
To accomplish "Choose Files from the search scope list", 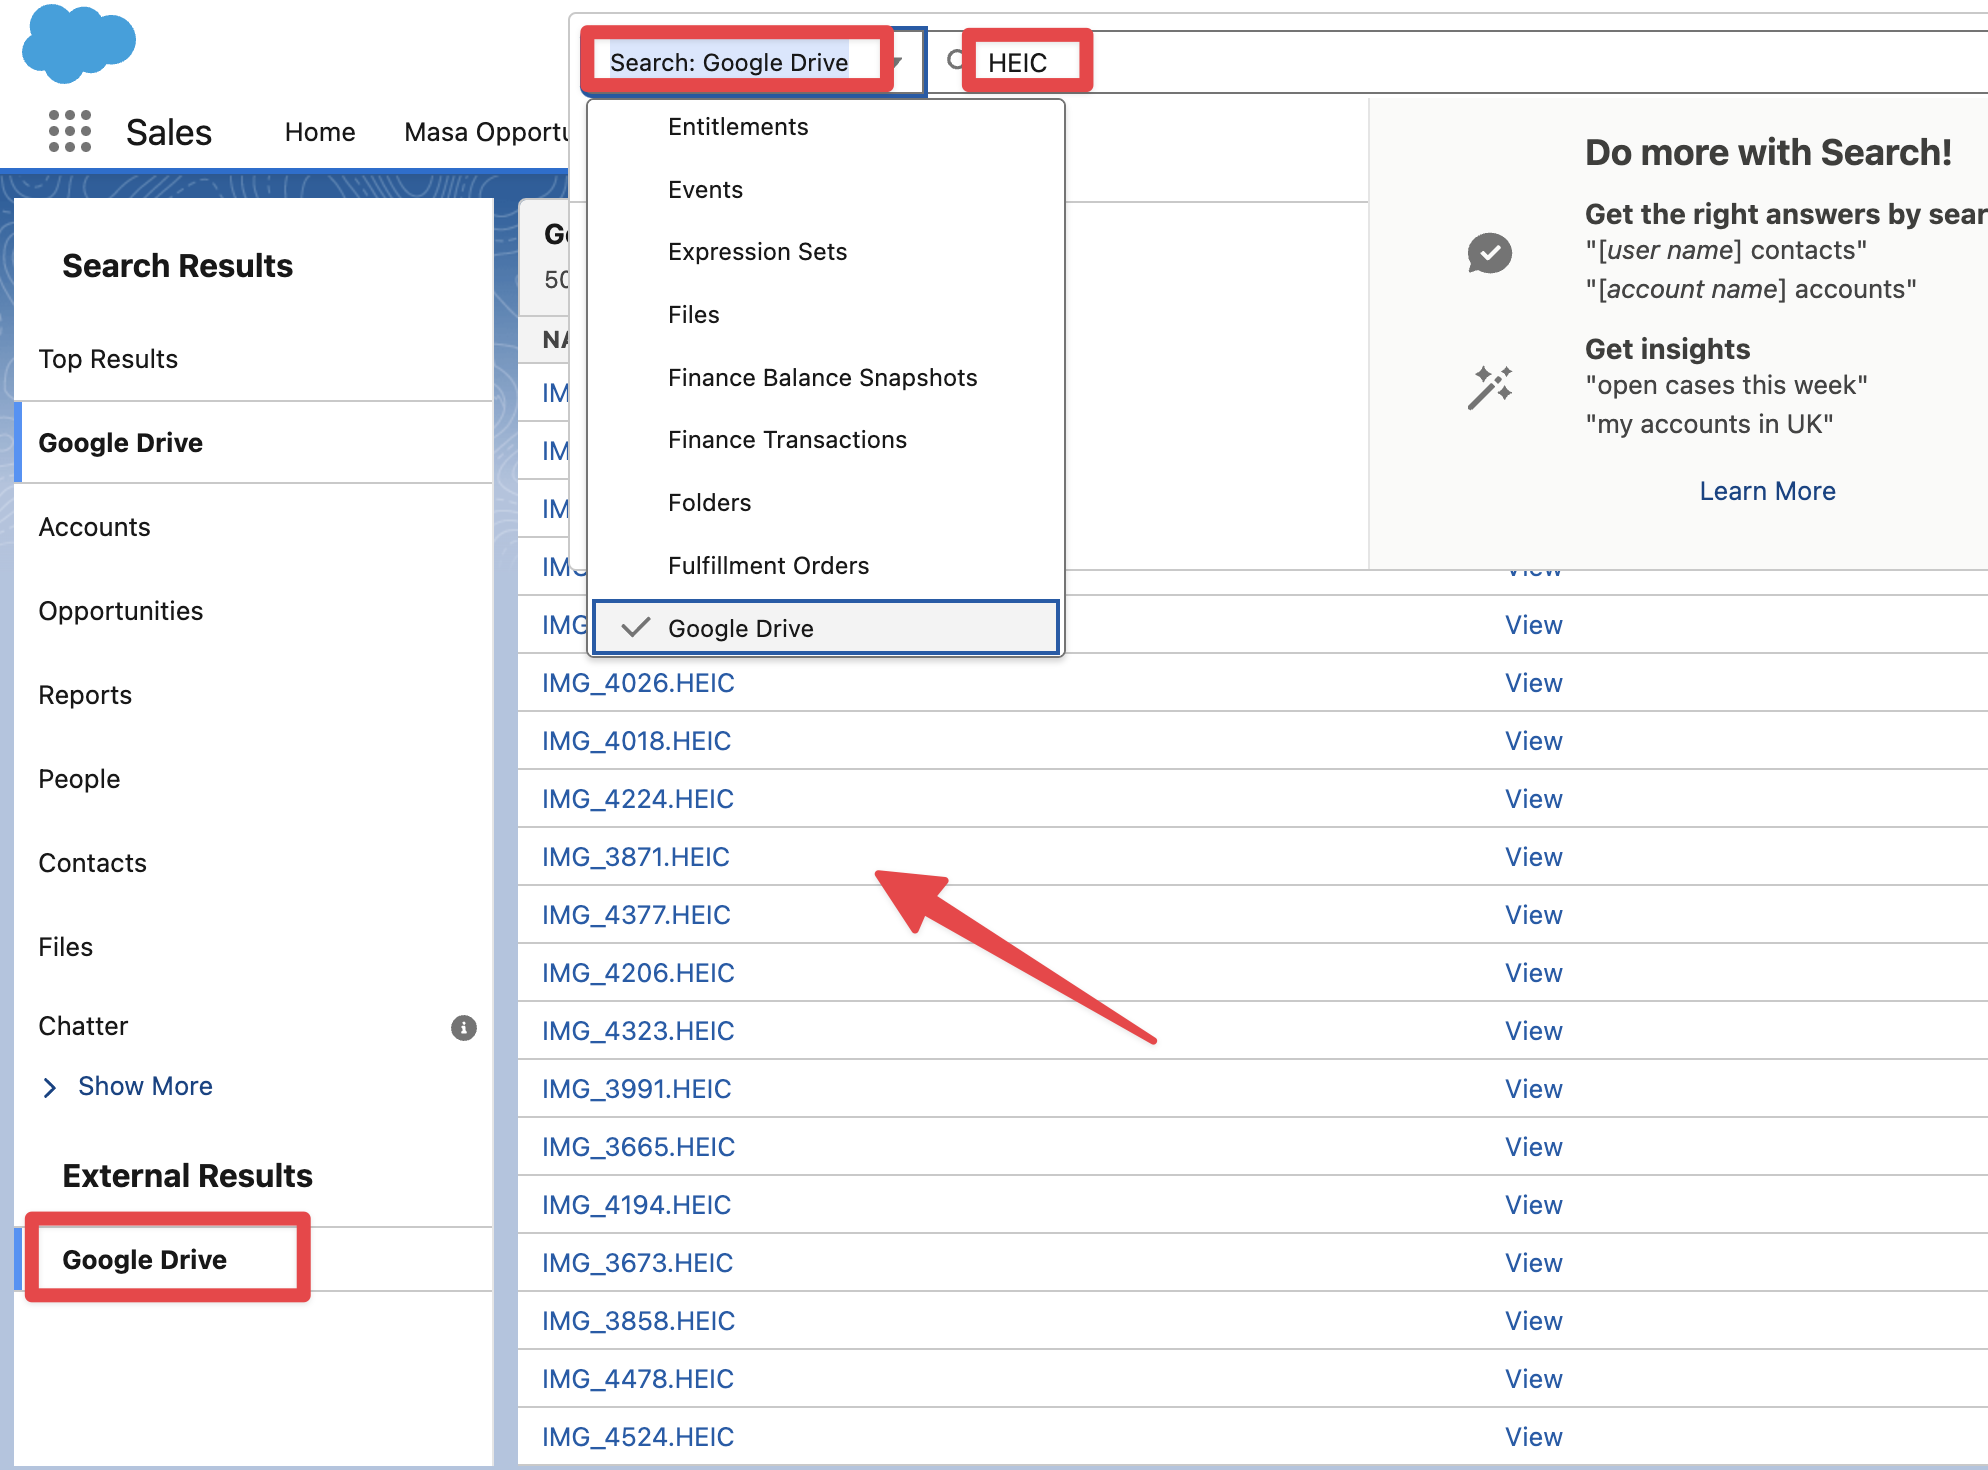I will point(693,315).
